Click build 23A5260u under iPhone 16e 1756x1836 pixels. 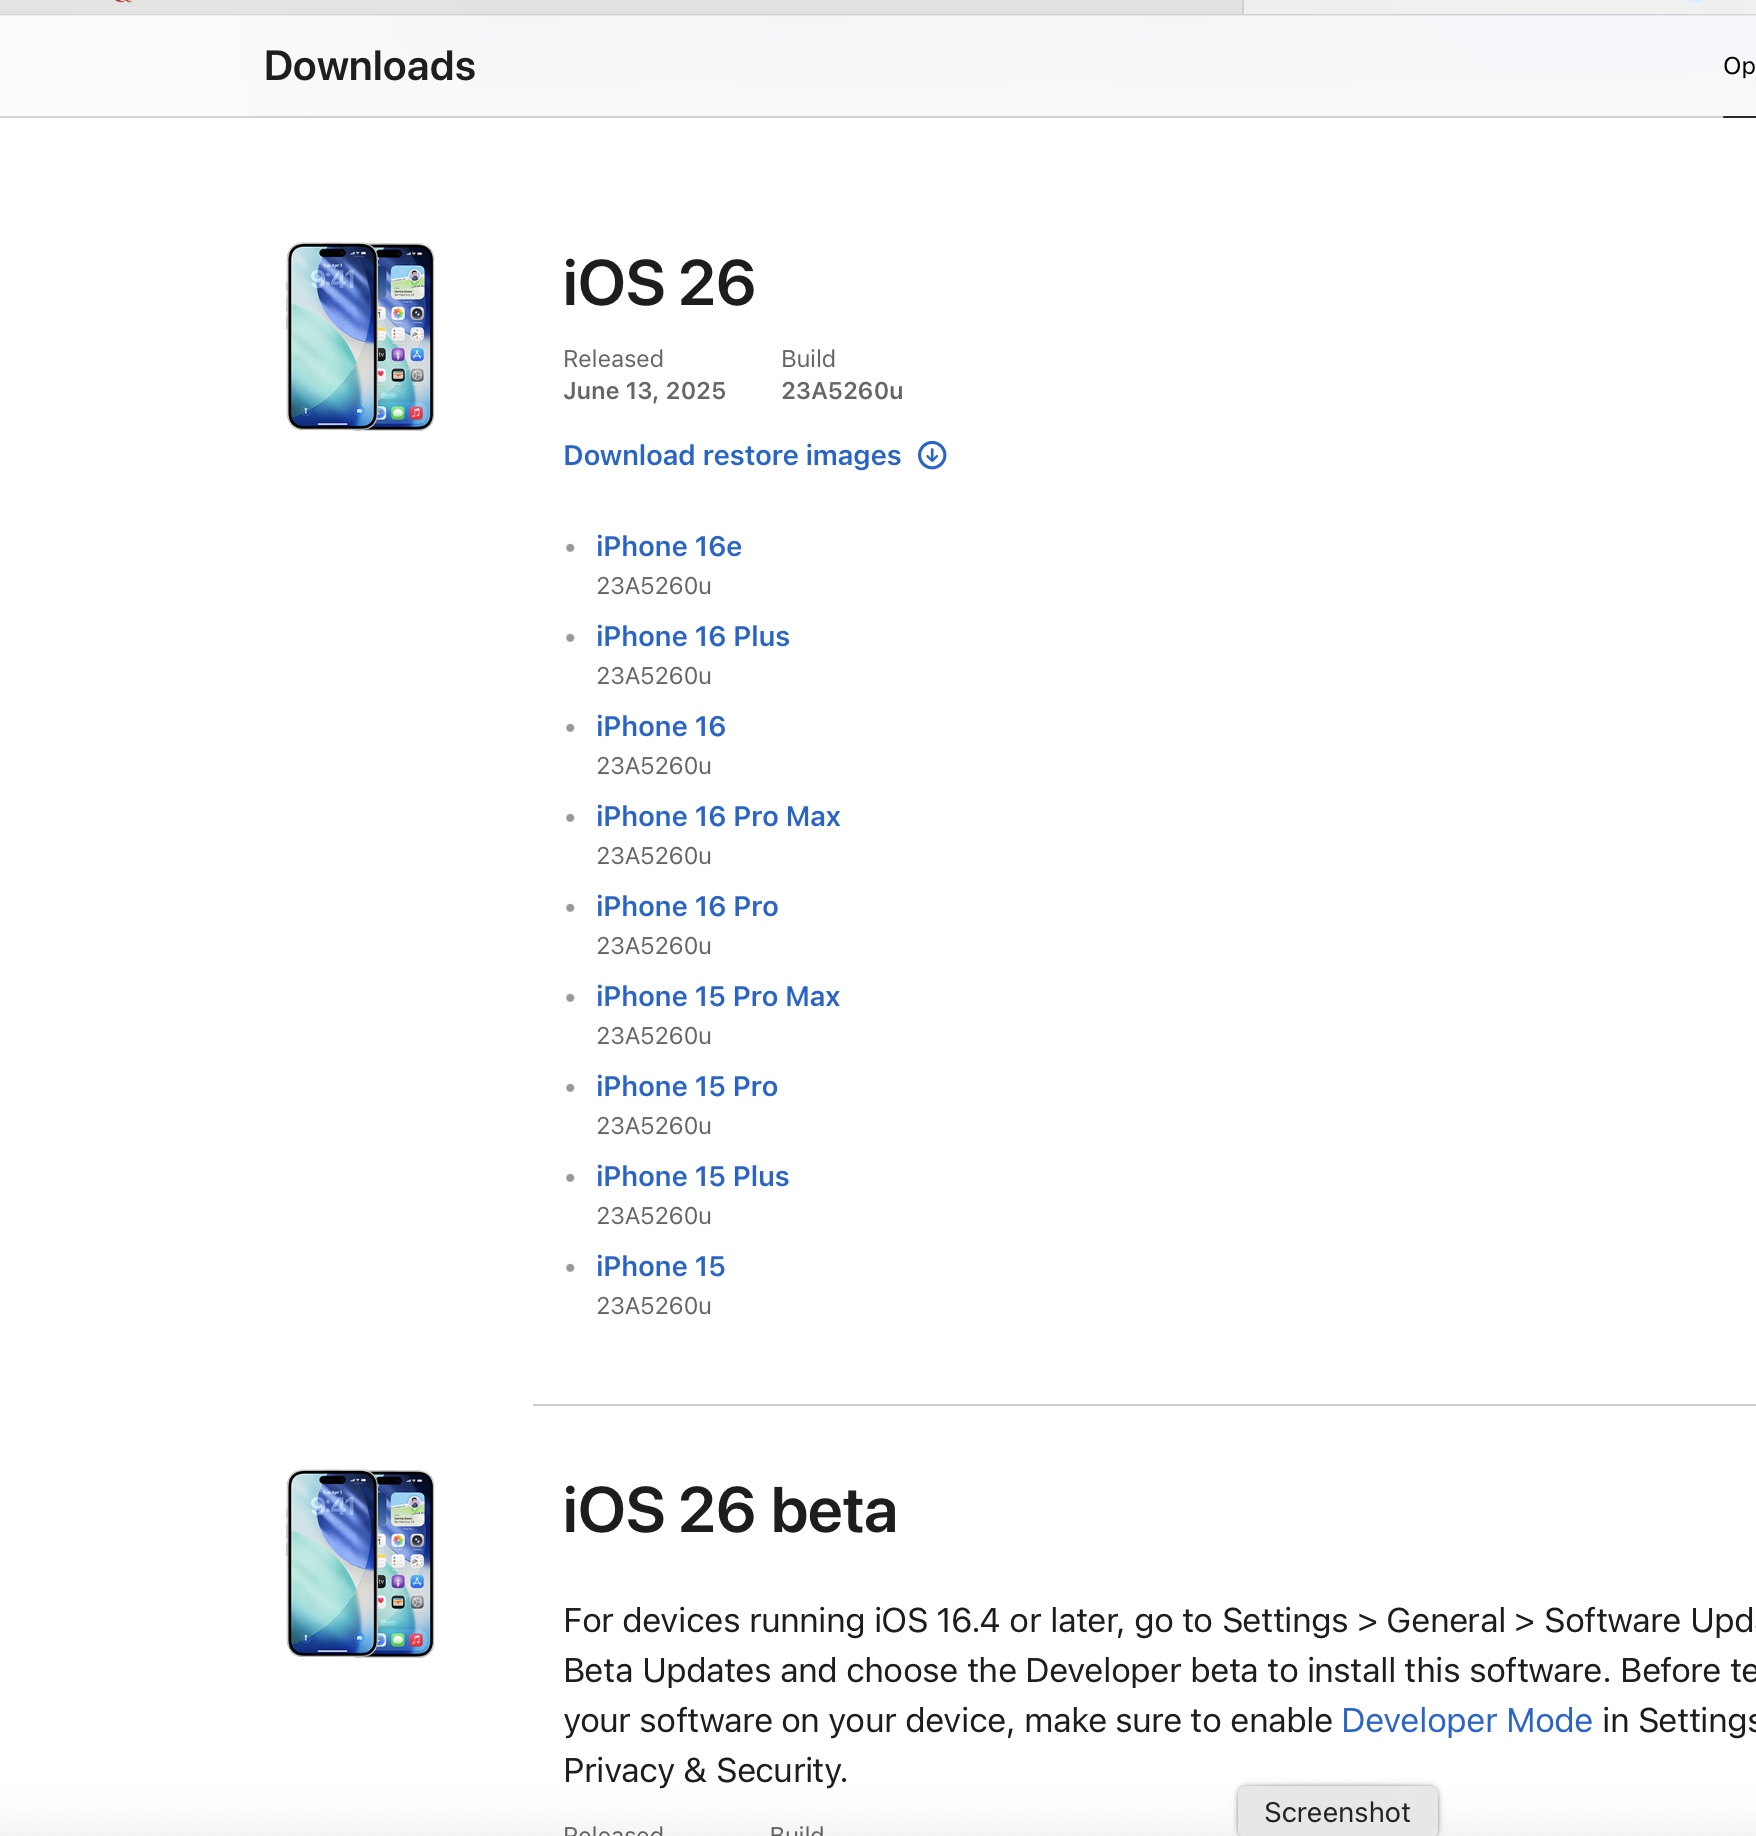pos(654,586)
